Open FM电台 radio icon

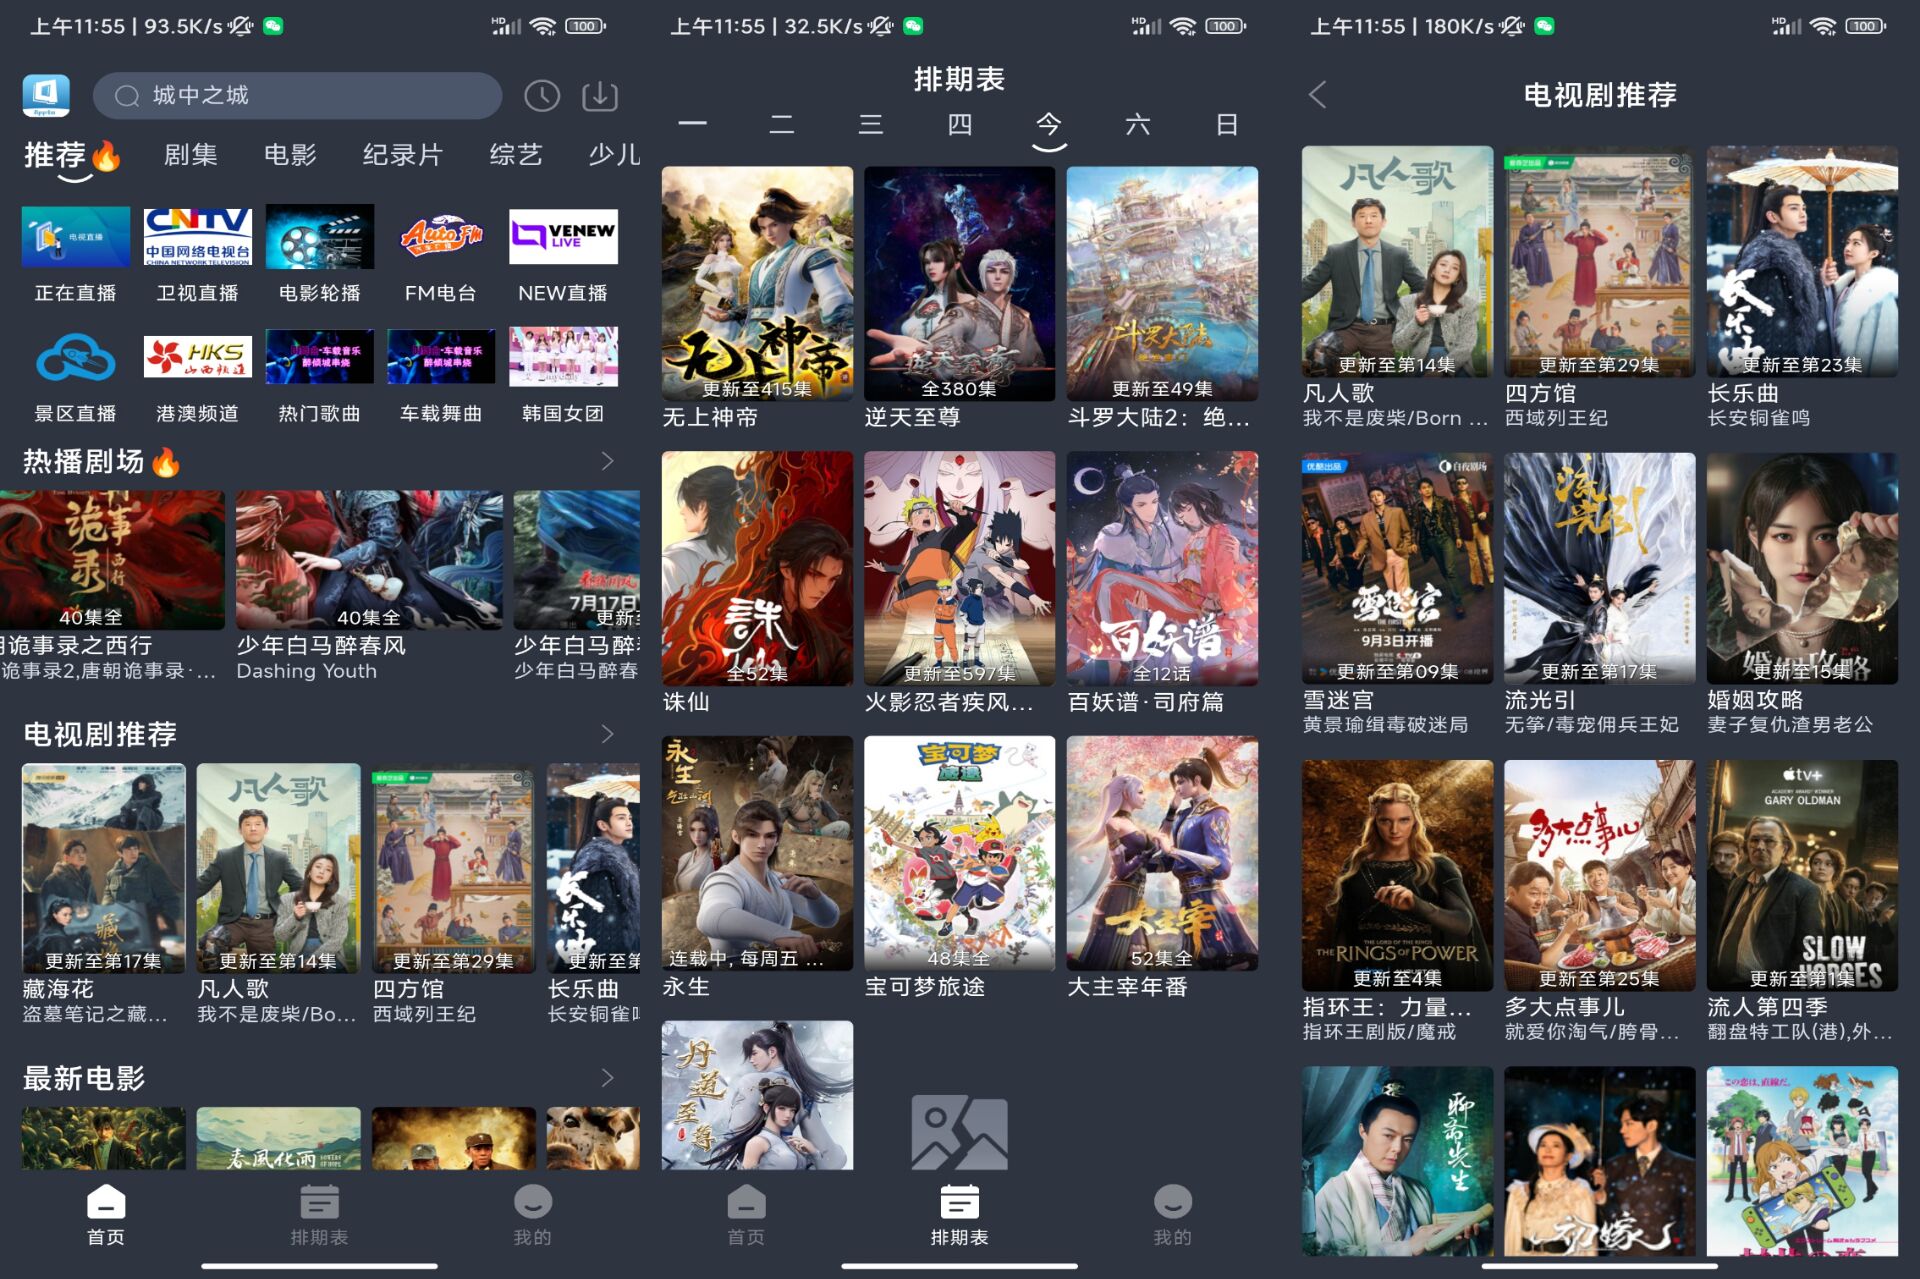[x=441, y=237]
